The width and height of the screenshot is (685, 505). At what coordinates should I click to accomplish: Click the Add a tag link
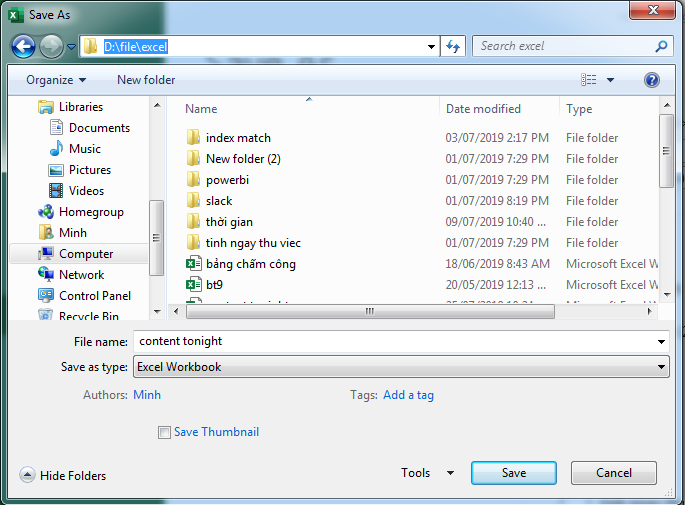coord(408,395)
